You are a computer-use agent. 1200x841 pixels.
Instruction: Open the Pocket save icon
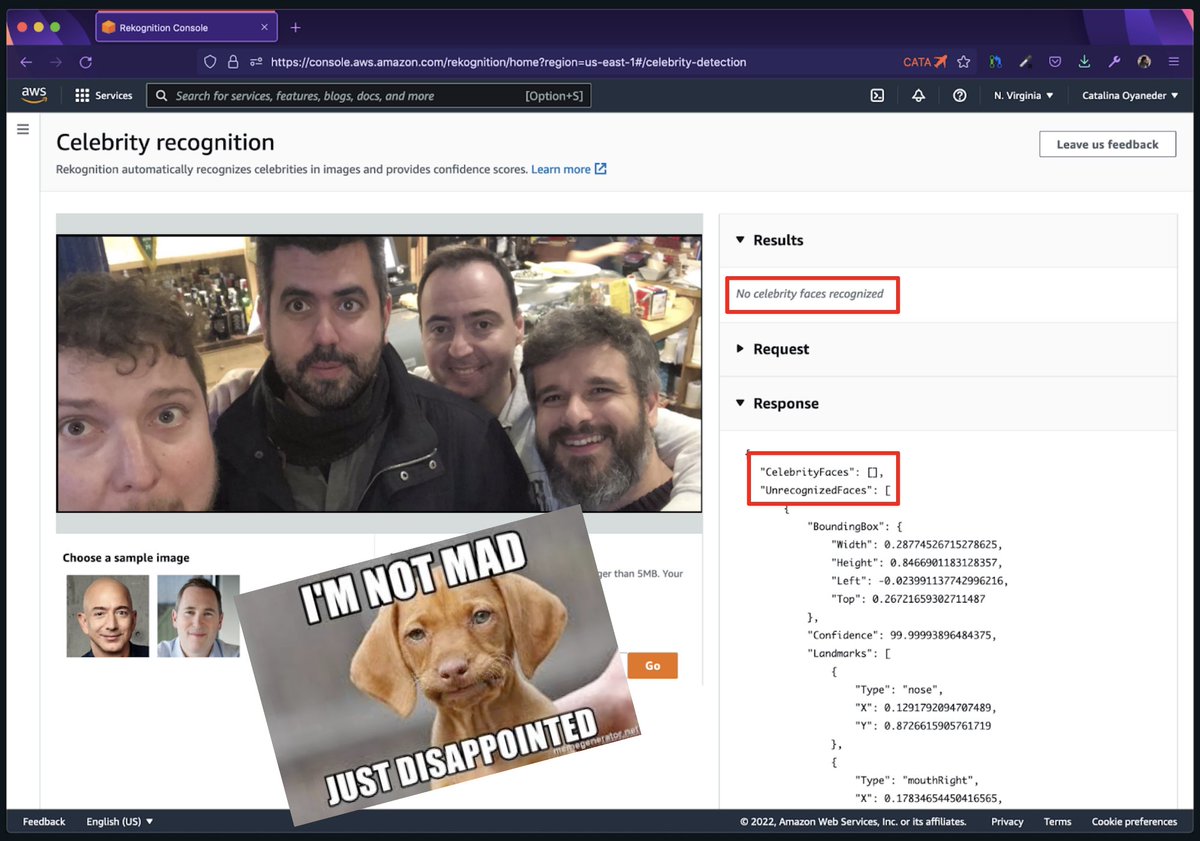pos(1055,61)
